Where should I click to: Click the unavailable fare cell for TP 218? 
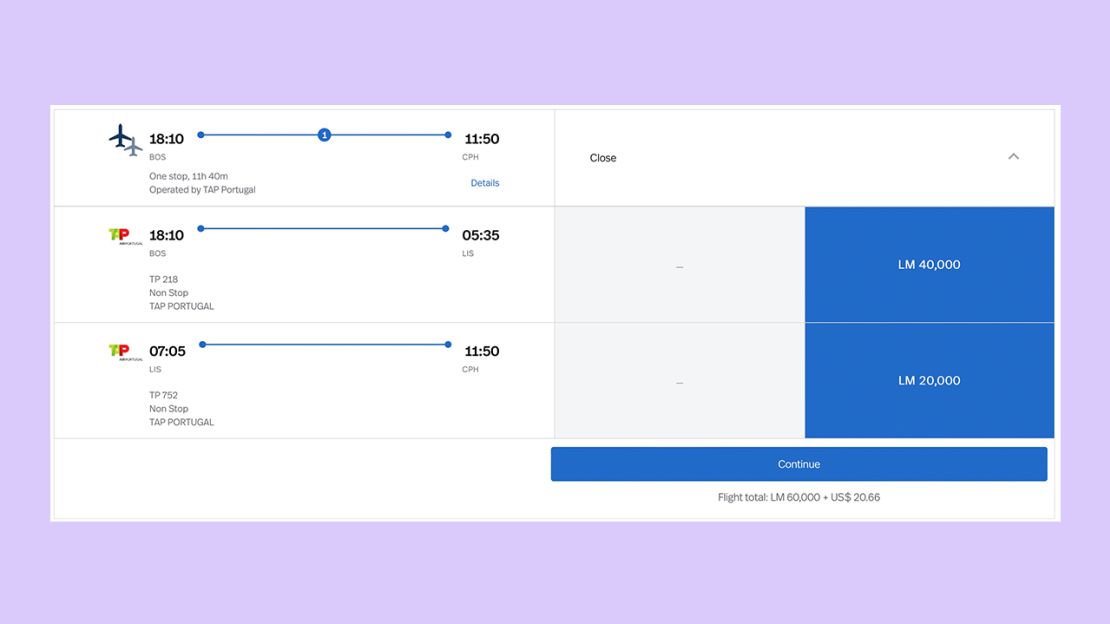[680, 264]
